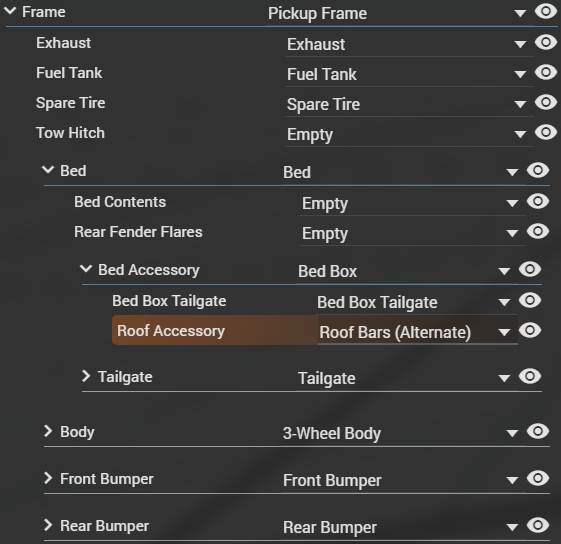Select the Roof Accessory highlighted row label
The height and width of the screenshot is (544, 561).
coord(171,331)
